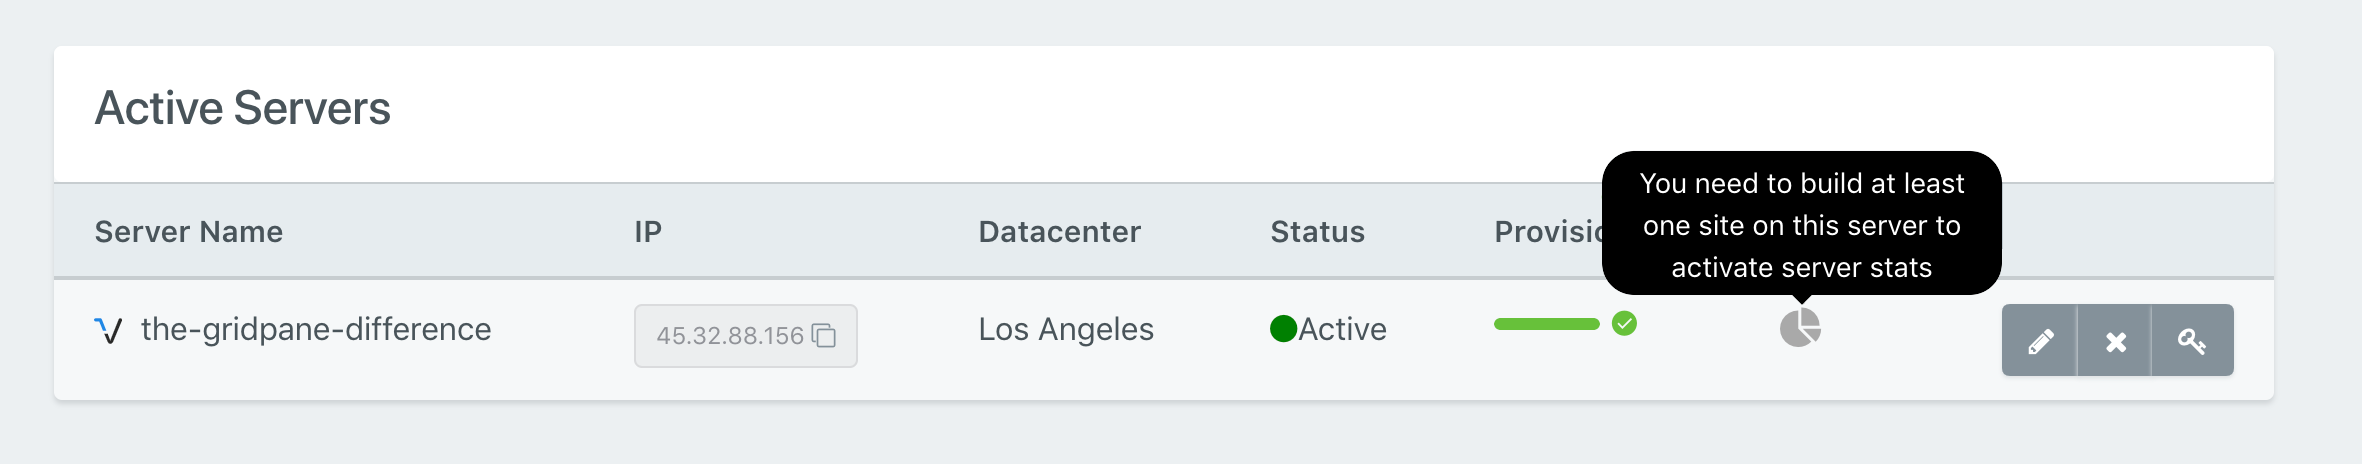Select the 45.32.88.156 IP field
Image resolution: width=2362 pixels, height=464 pixels.
(x=746, y=336)
